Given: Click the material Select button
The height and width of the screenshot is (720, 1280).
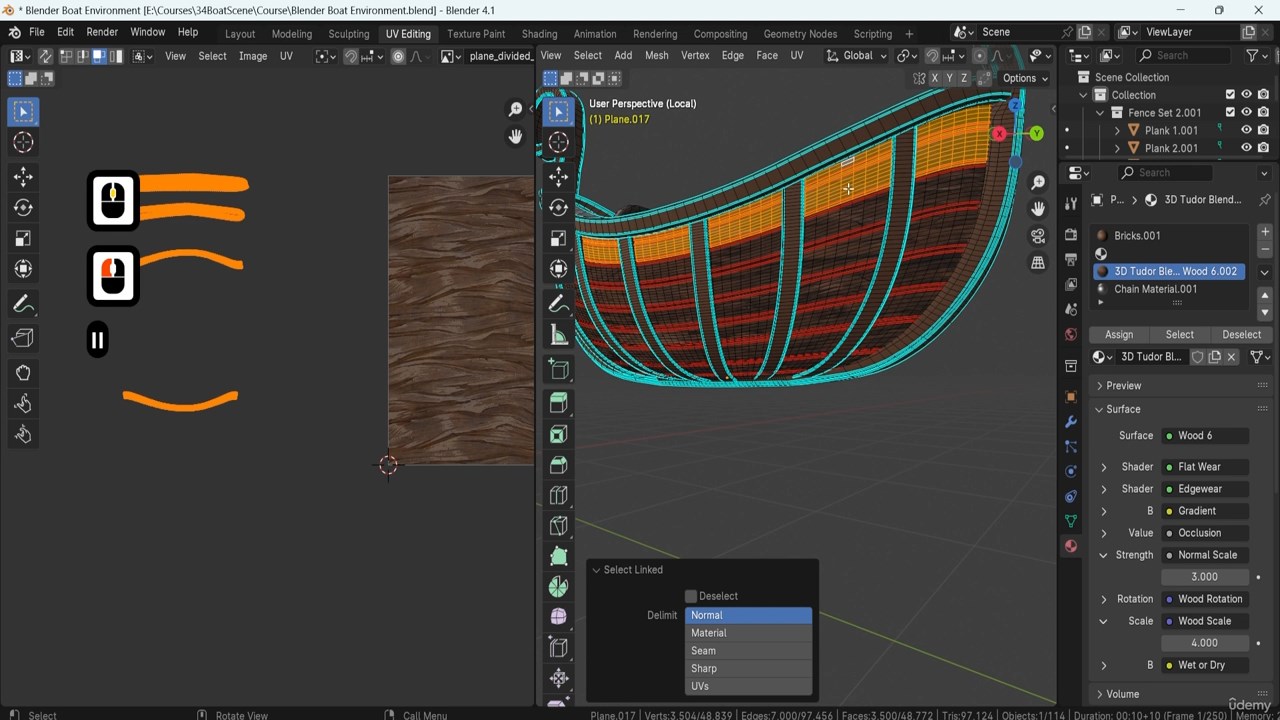Looking at the screenshot, I should [x=1180, y=335].
